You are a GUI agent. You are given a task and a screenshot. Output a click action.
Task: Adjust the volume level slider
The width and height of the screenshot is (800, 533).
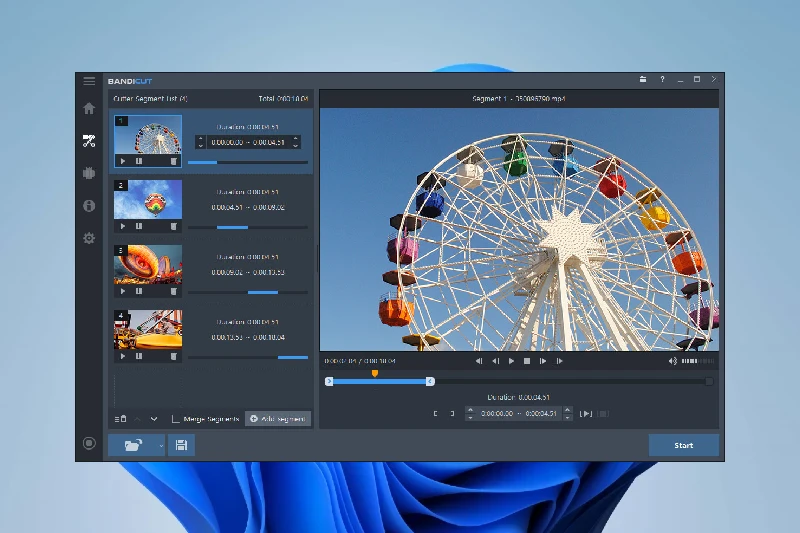point(697,361)
